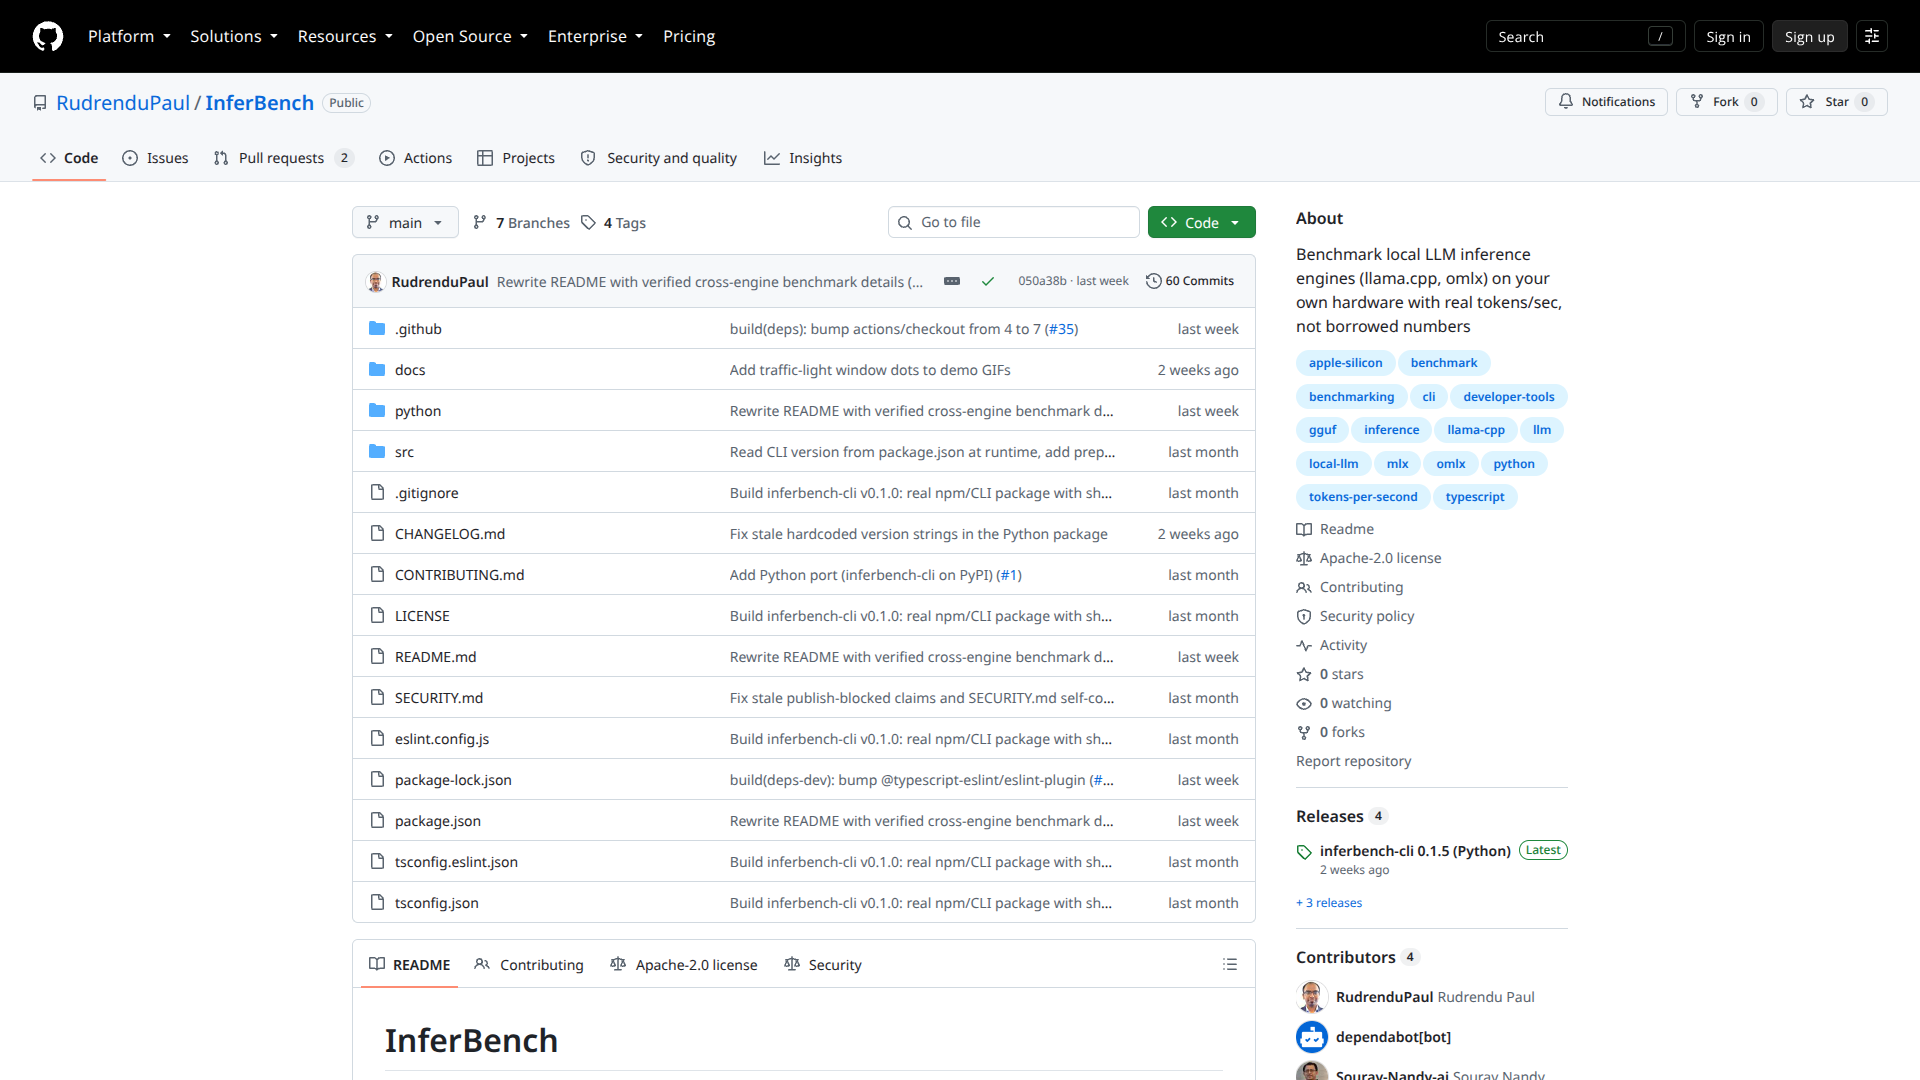Open the src folder icon
Viewport: 1920px width, 1080px height.
(377, 452)
